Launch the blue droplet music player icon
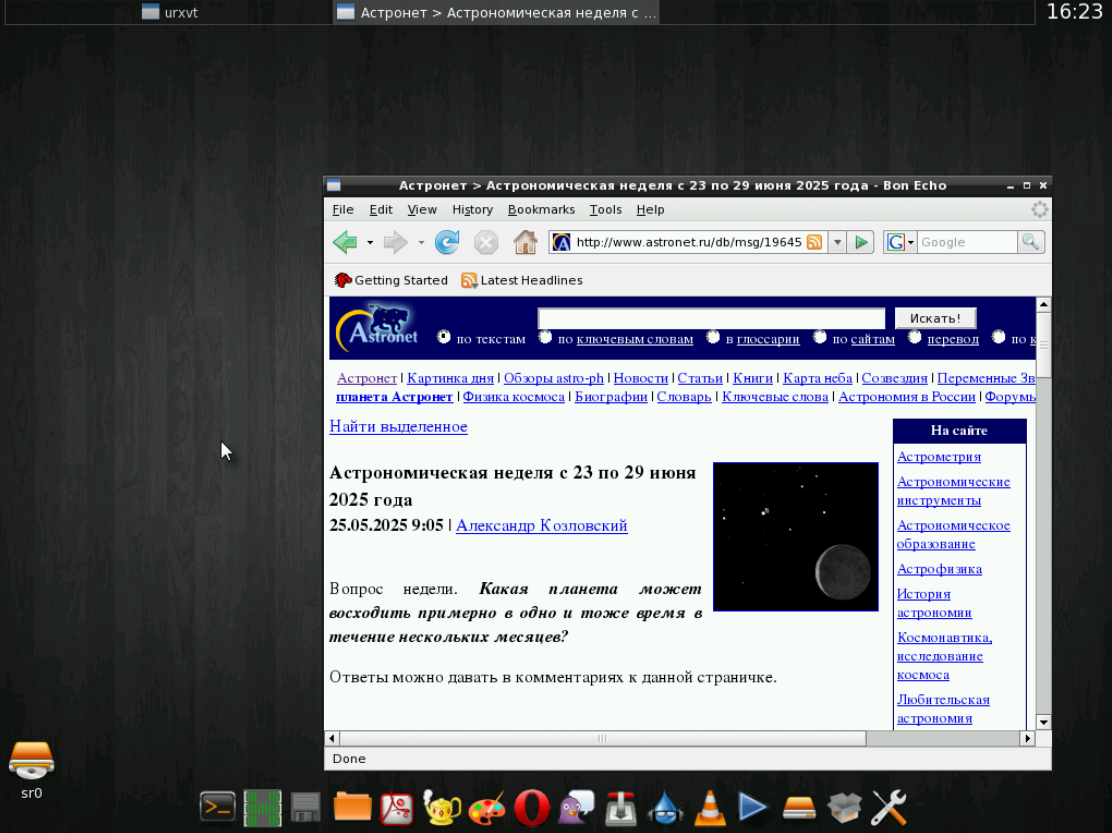Screen dimensions: 1112x833 [x=665, y=807]
